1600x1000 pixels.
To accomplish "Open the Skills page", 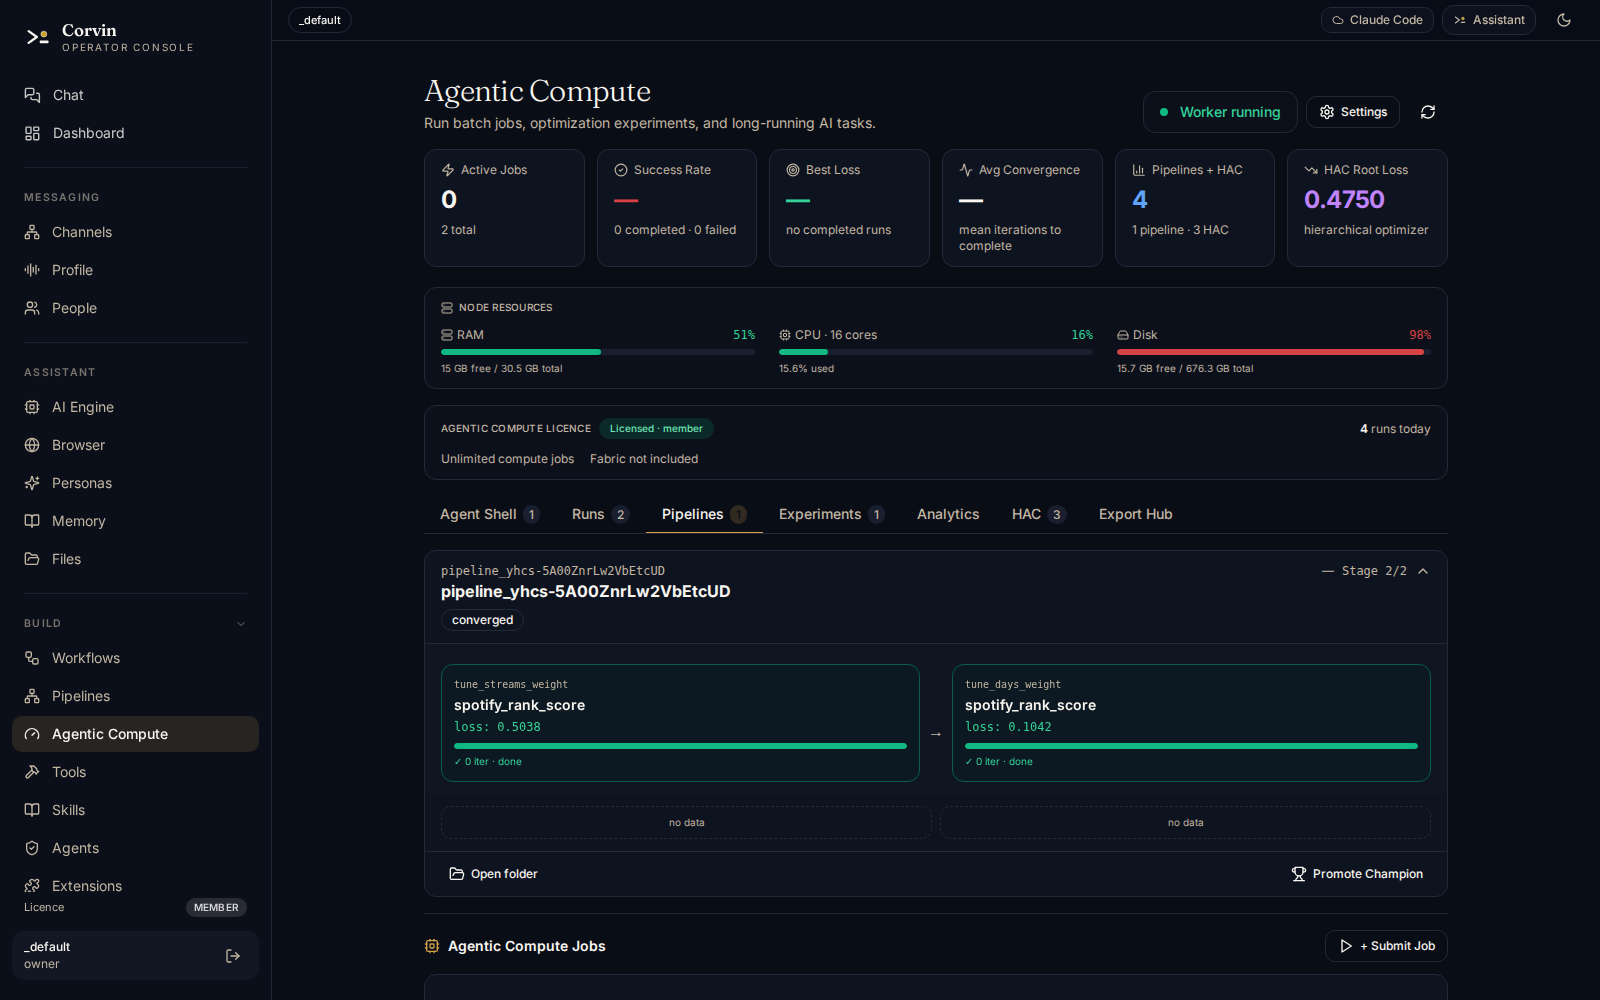I will (135, 810).
